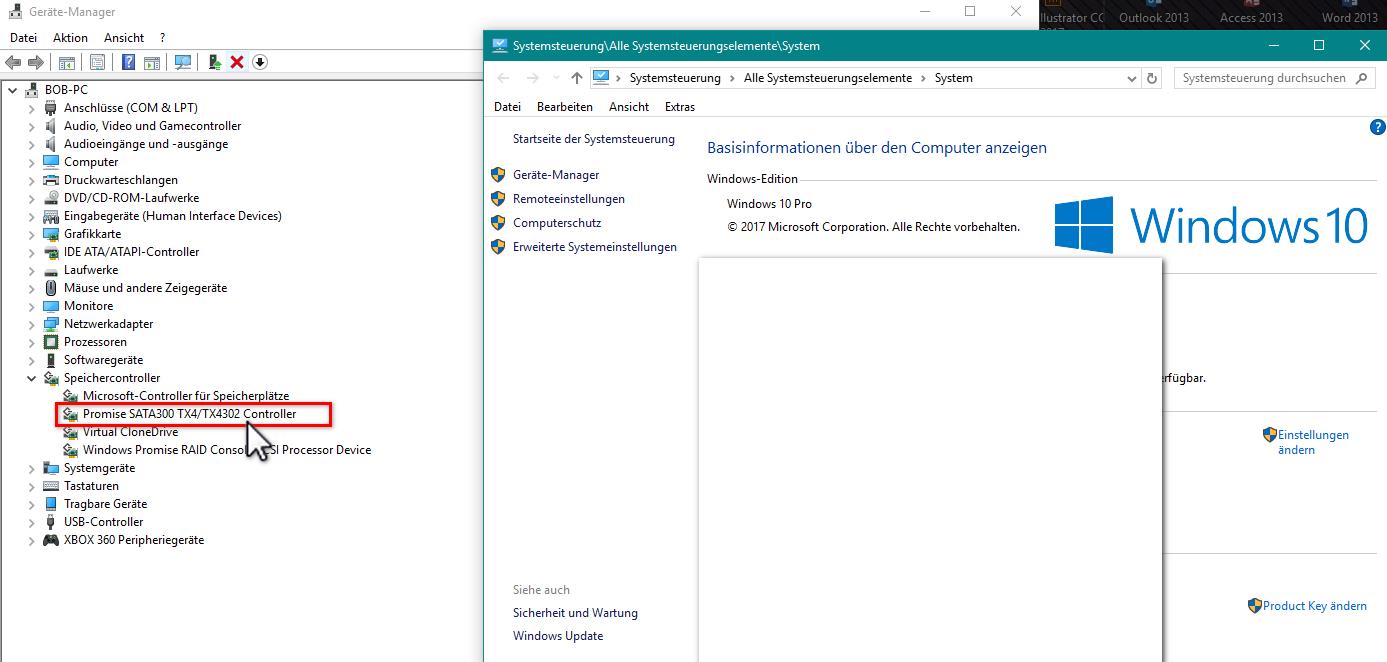Expand the Anschlüsse (COM & LPT) node
The height and width of the screenshot is (662, 1387).
point(31,108)
